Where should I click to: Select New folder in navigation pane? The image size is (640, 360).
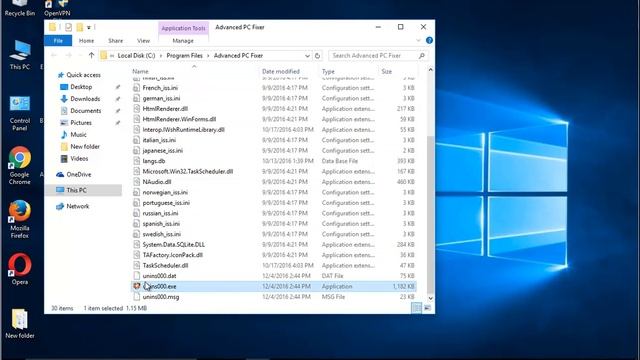(85, 147)
